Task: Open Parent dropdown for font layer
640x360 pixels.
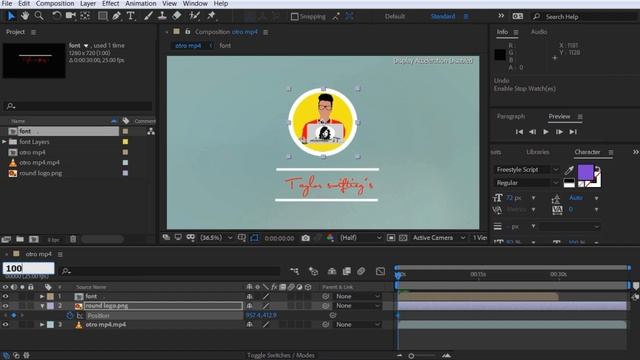Action: pos(358,296)
